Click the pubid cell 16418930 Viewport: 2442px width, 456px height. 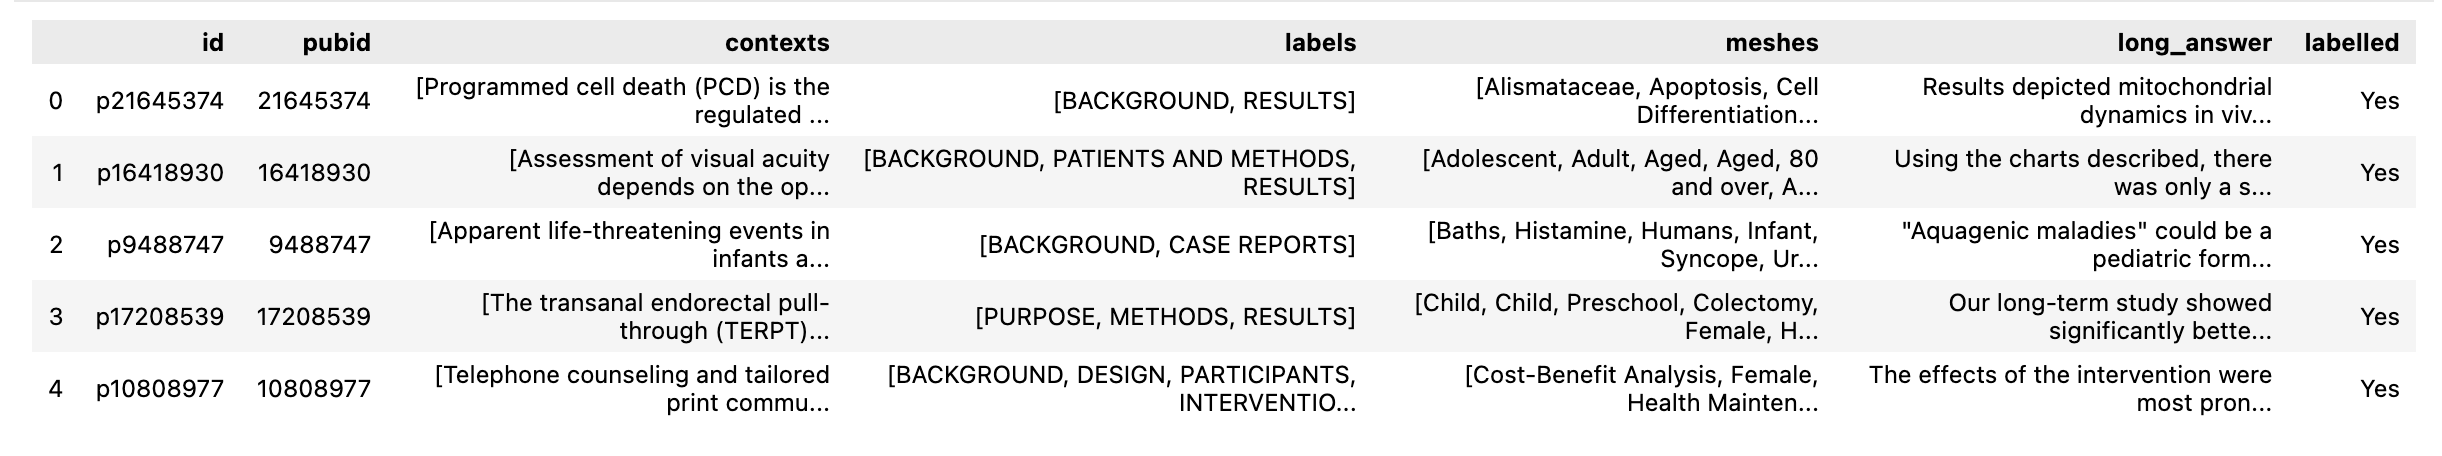[x=314, y=173]
